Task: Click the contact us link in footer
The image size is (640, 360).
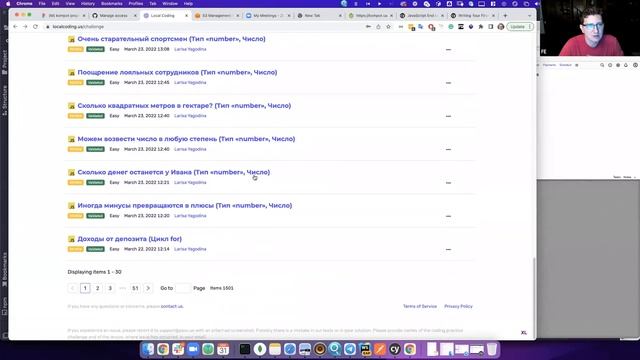Action: tap(172, 306)
